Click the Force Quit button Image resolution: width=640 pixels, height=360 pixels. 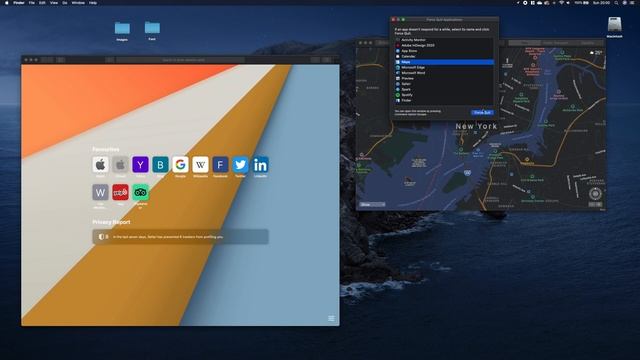pyautogui.click(x=482, y=112)
